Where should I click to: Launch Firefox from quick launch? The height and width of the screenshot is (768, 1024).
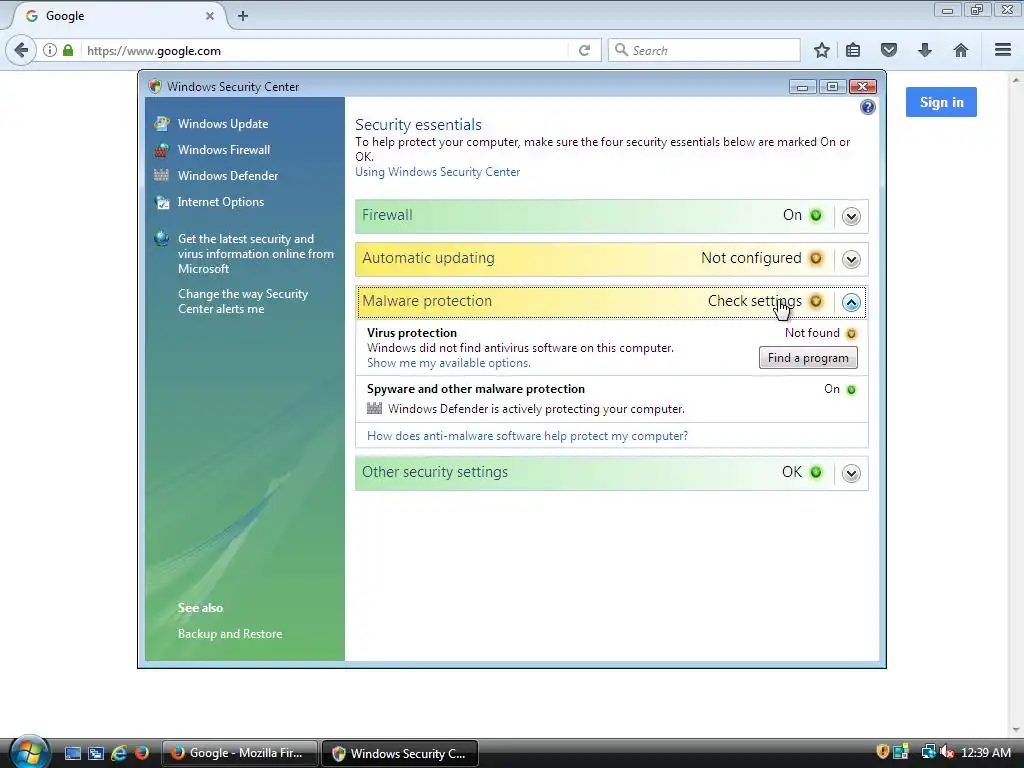click(142, 753)
